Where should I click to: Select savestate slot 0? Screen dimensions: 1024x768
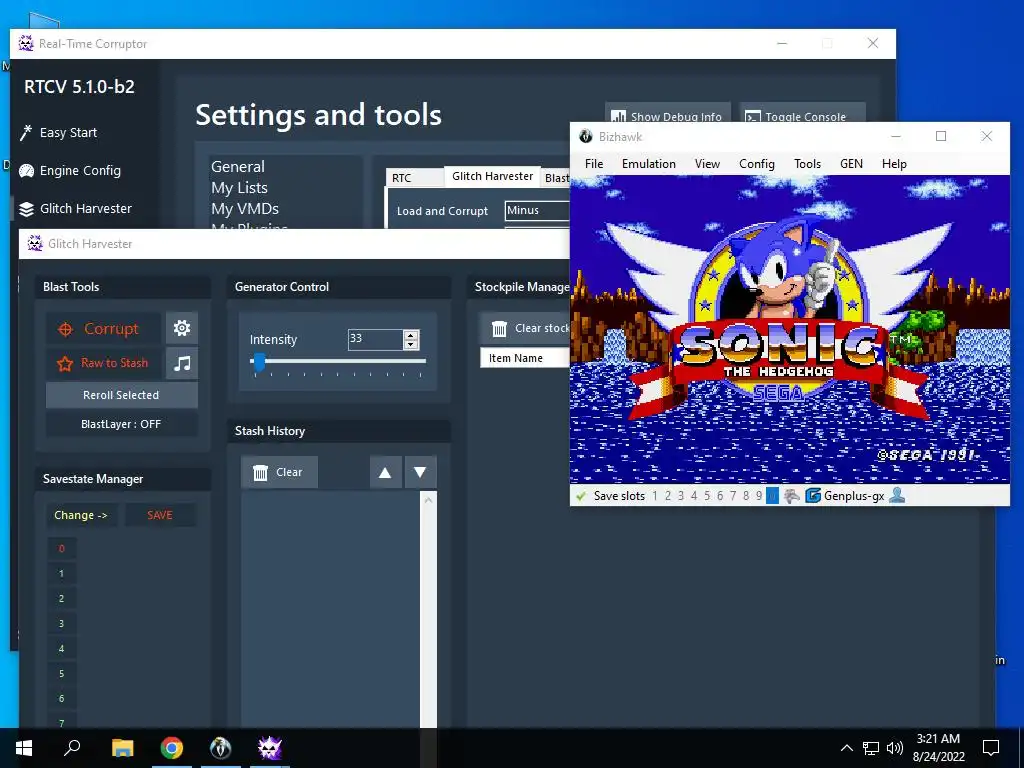tap(61, 549)
